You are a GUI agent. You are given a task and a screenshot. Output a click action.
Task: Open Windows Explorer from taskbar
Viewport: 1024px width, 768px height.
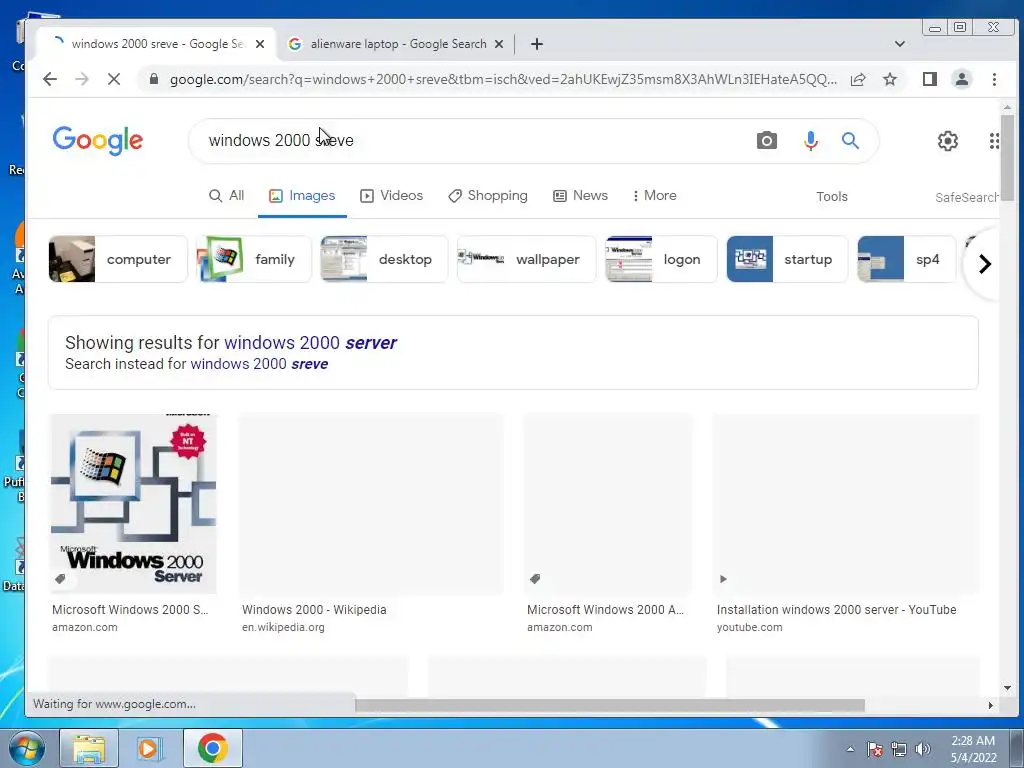coord(89,748)
